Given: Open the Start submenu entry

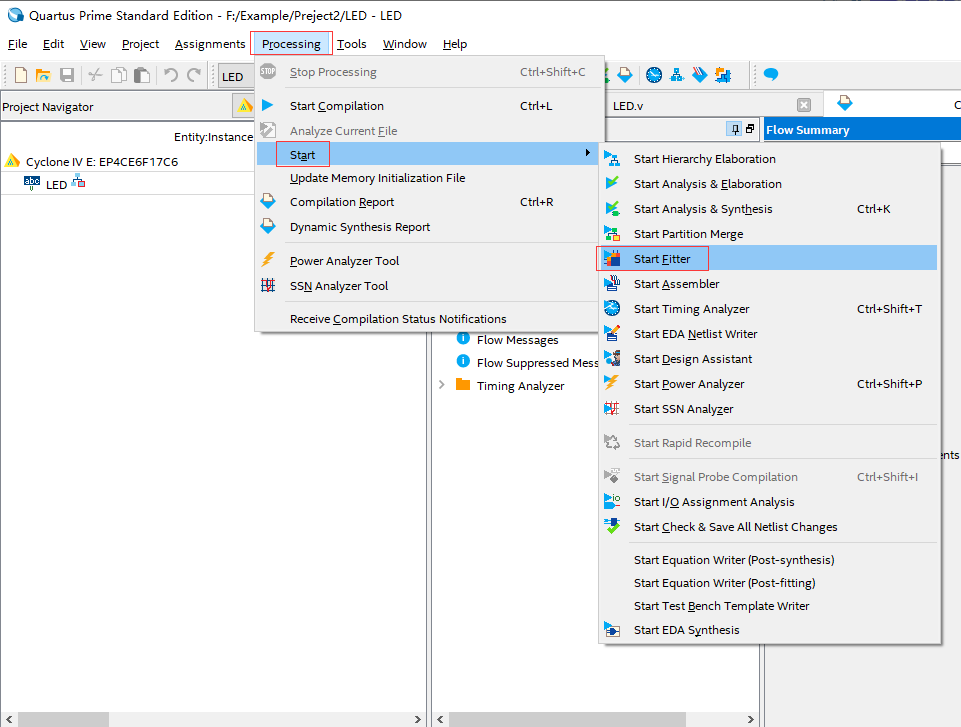Looking at the screenshot, I should (x=428, y=154).
